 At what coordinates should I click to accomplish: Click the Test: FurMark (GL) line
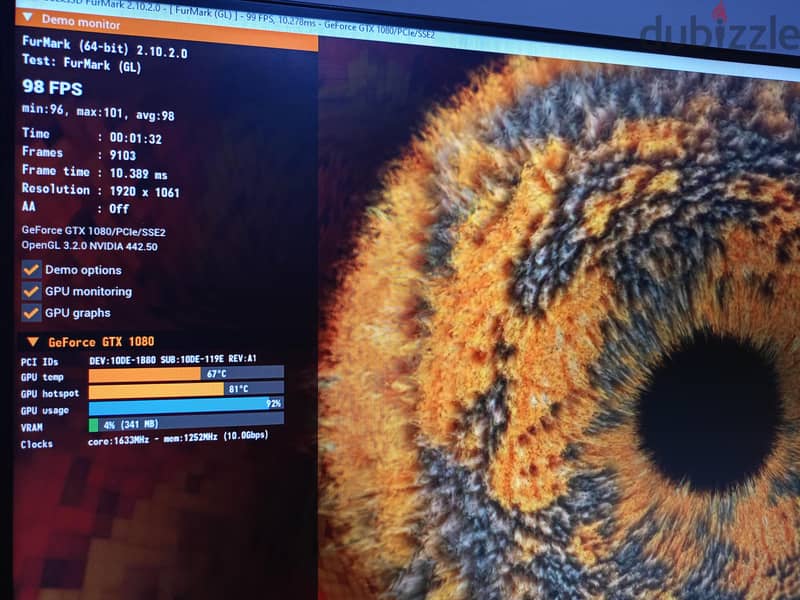(x=82, y=63)
